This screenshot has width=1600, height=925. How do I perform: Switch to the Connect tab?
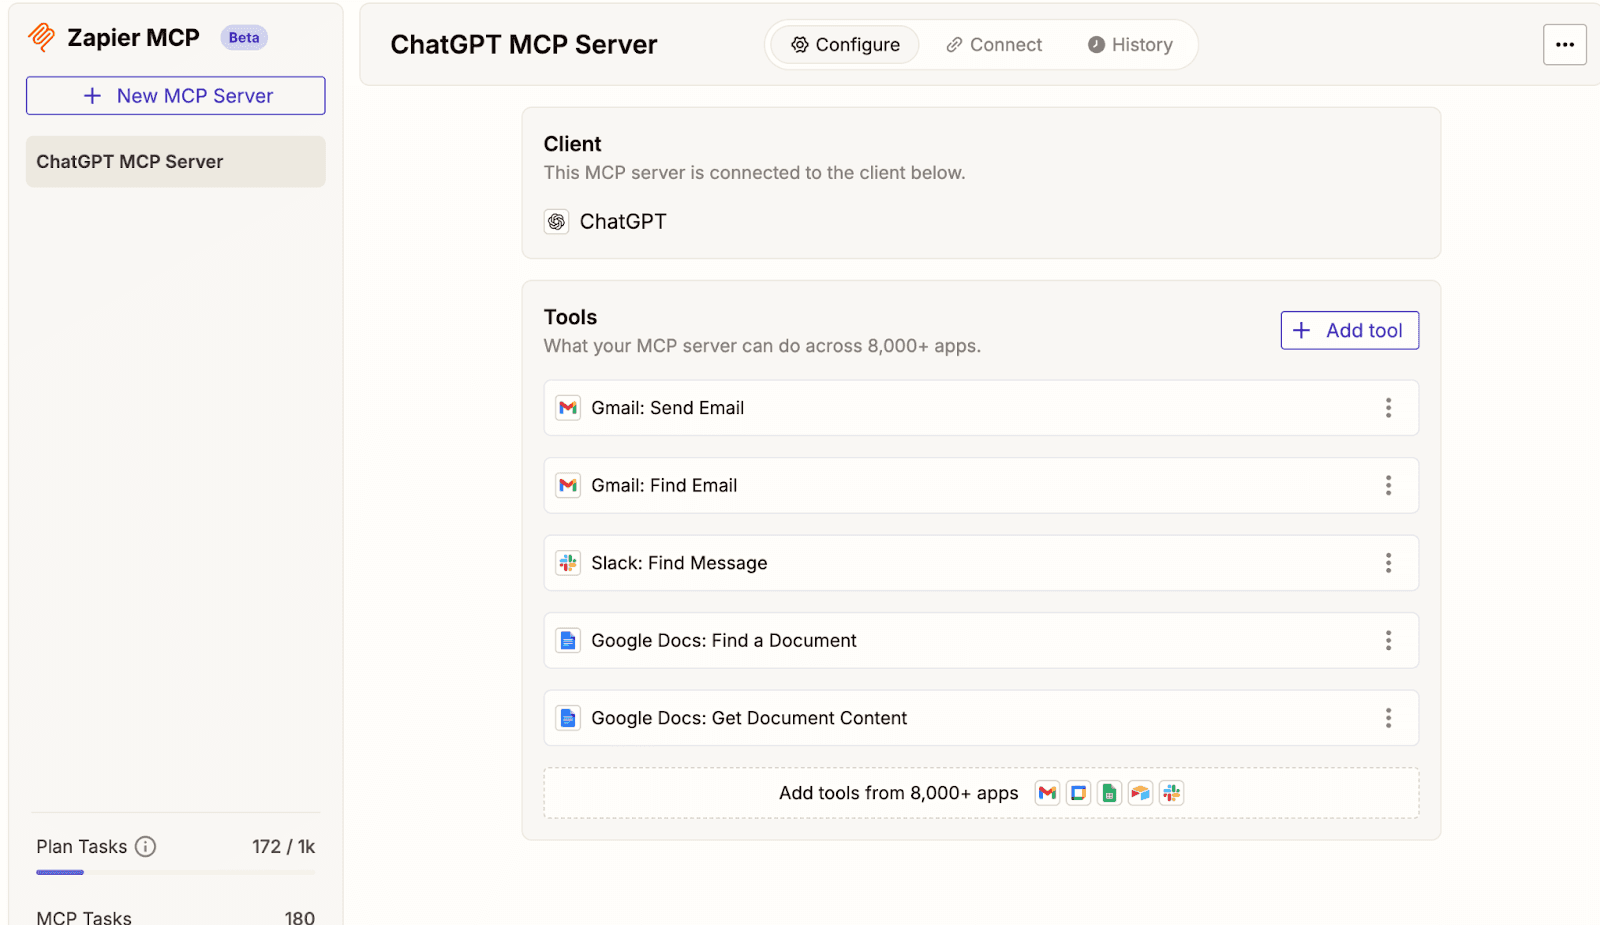[x=994, y=45]
